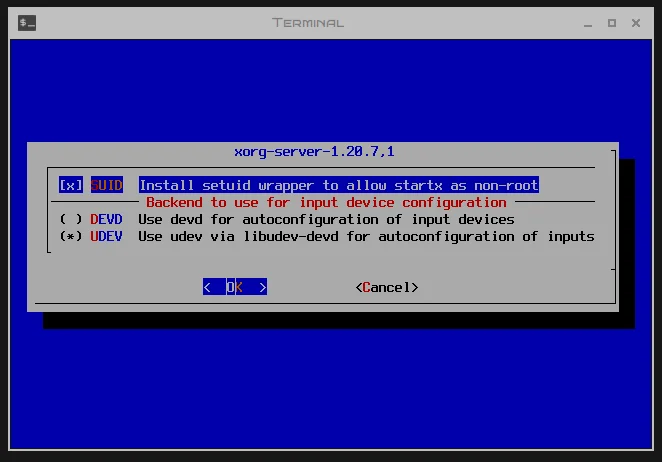Select the UDEV radio option
The height and width of the screenshot is (462, 662).
coord(71,236)
